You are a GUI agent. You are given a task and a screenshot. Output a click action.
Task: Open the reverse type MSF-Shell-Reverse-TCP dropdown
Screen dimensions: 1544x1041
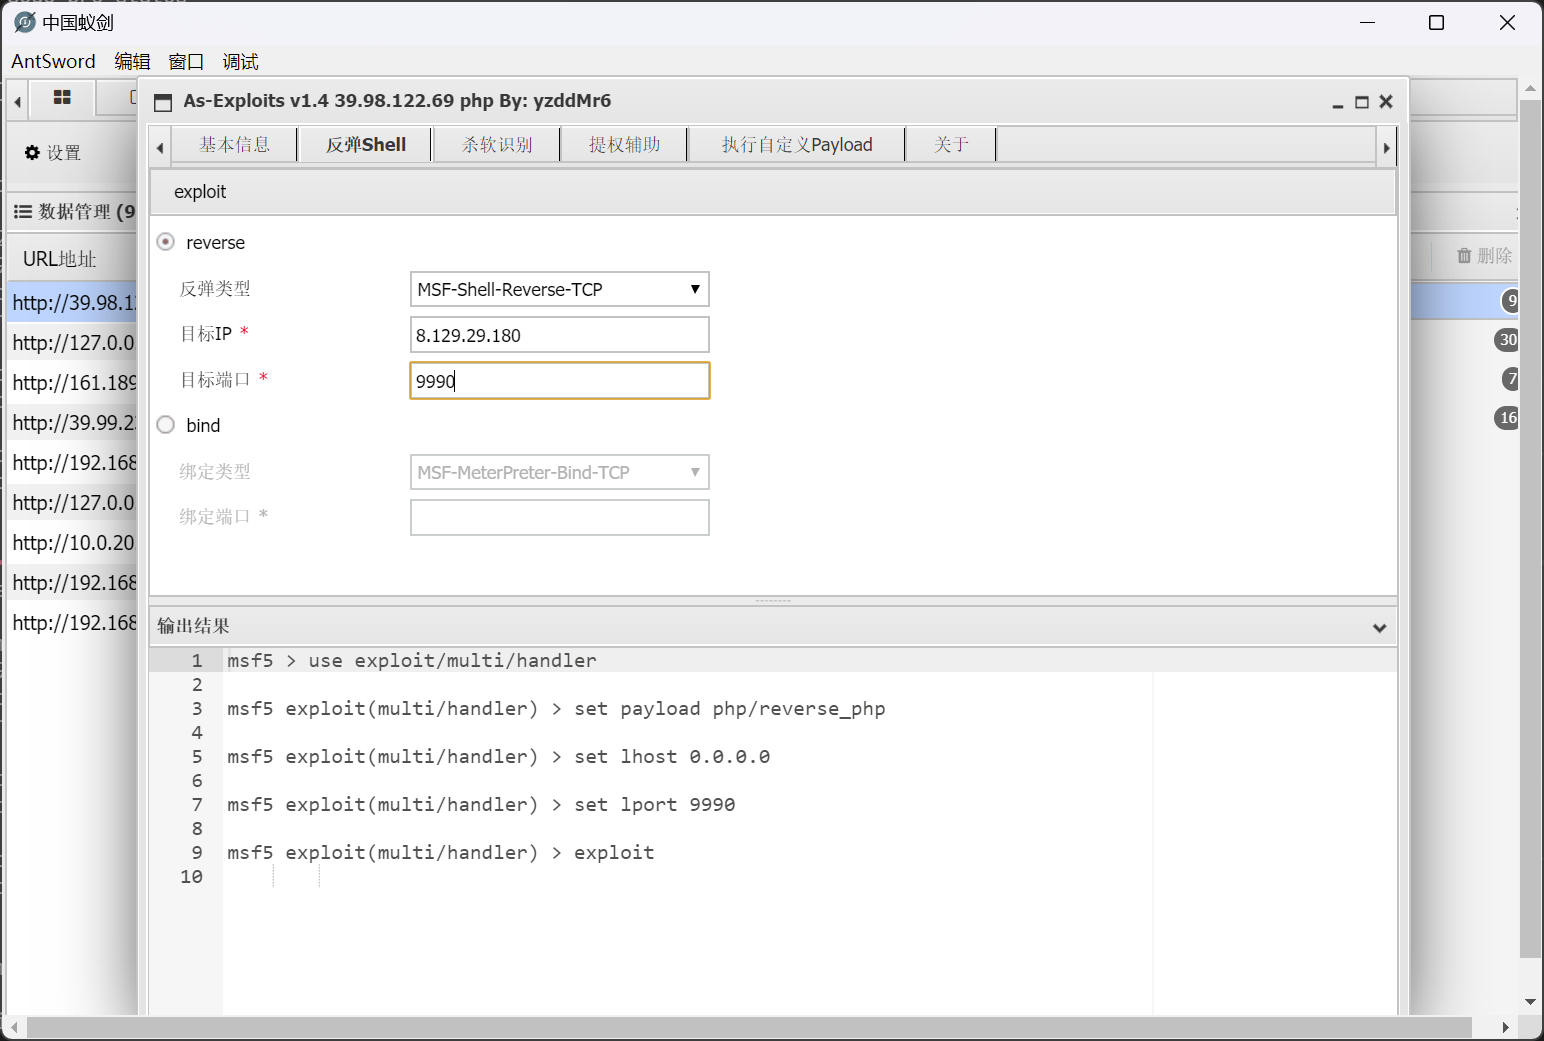[560, 289]
